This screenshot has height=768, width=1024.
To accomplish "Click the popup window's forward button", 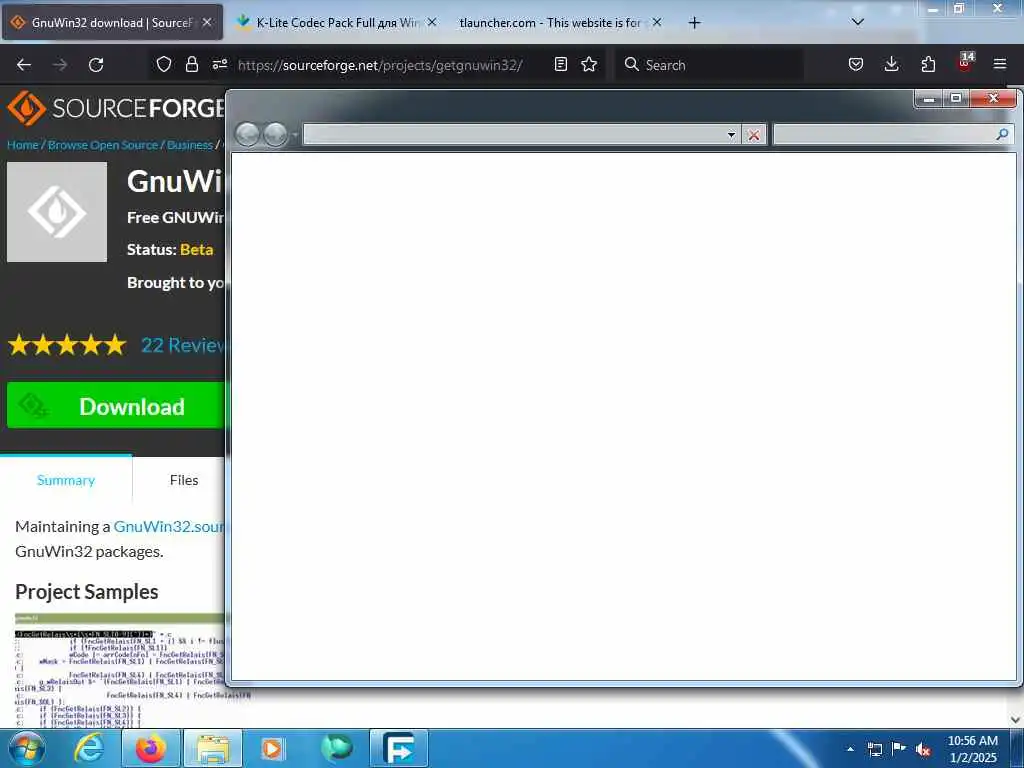I will 275,135.
